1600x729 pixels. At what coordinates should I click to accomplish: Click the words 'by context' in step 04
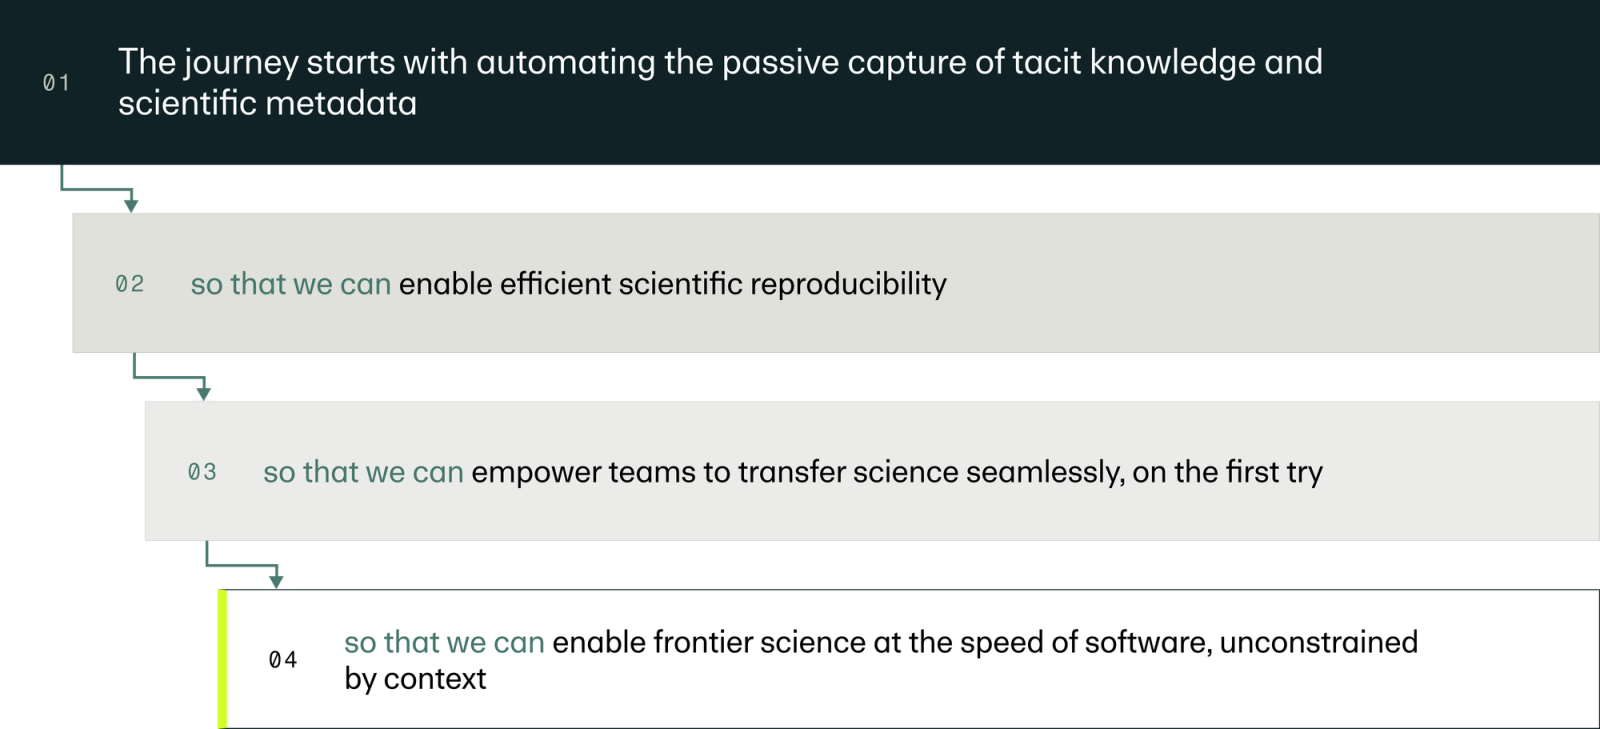point(415,679)
